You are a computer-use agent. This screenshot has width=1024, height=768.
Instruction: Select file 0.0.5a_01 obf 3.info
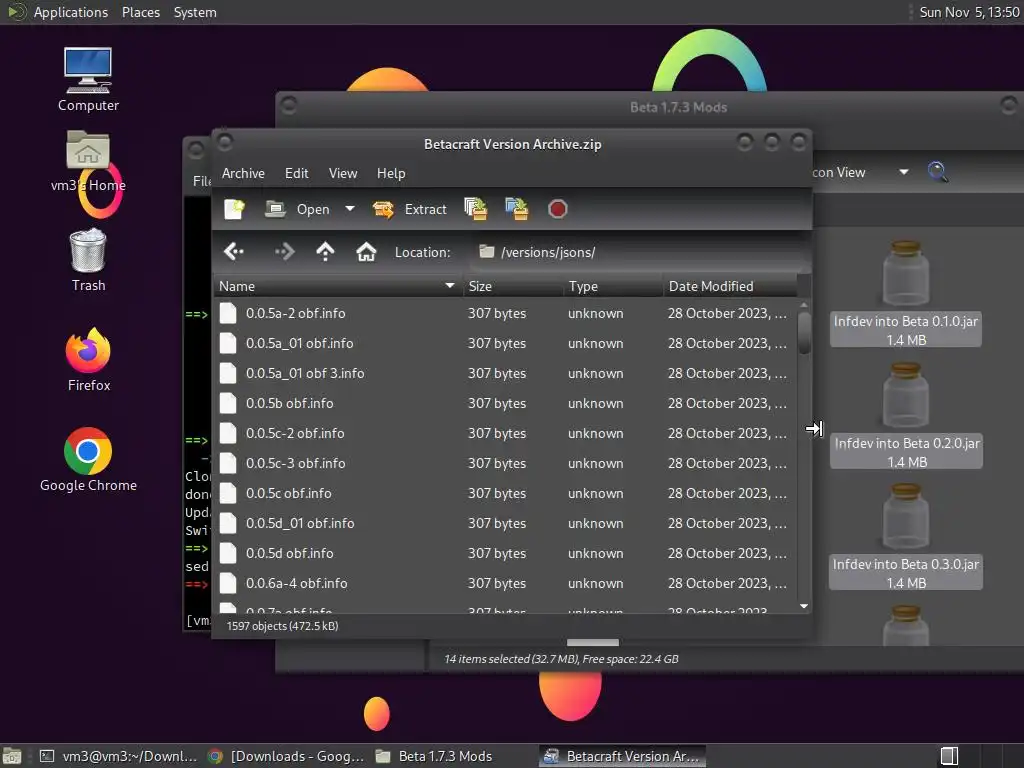pyautogui.click(x=505, y=374)
